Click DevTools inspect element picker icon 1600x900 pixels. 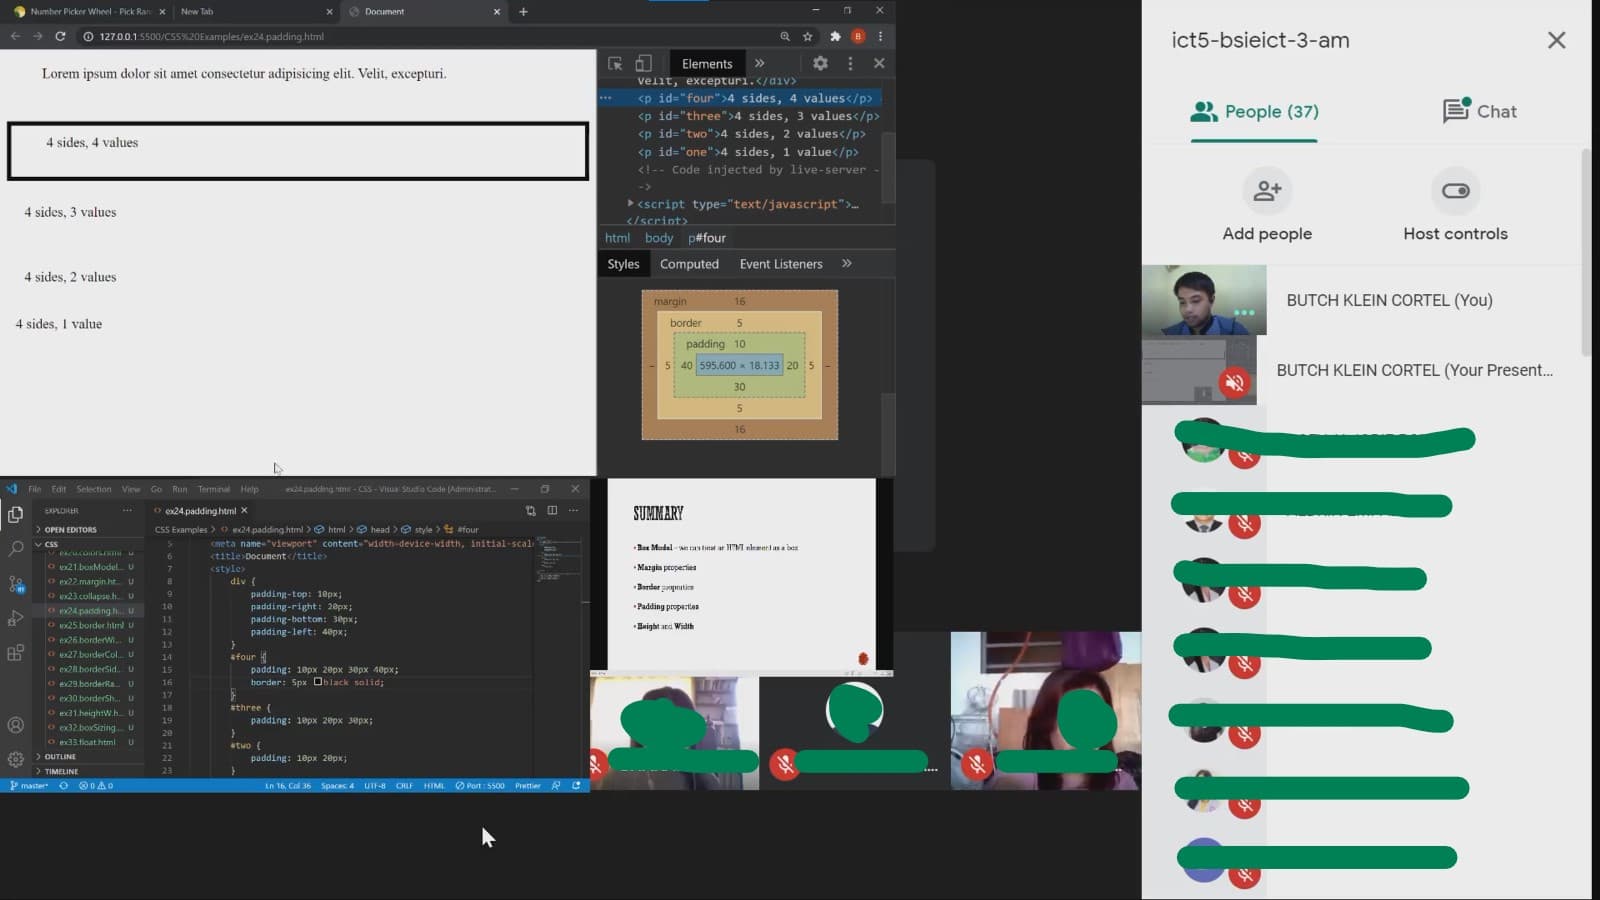point(615,63)
